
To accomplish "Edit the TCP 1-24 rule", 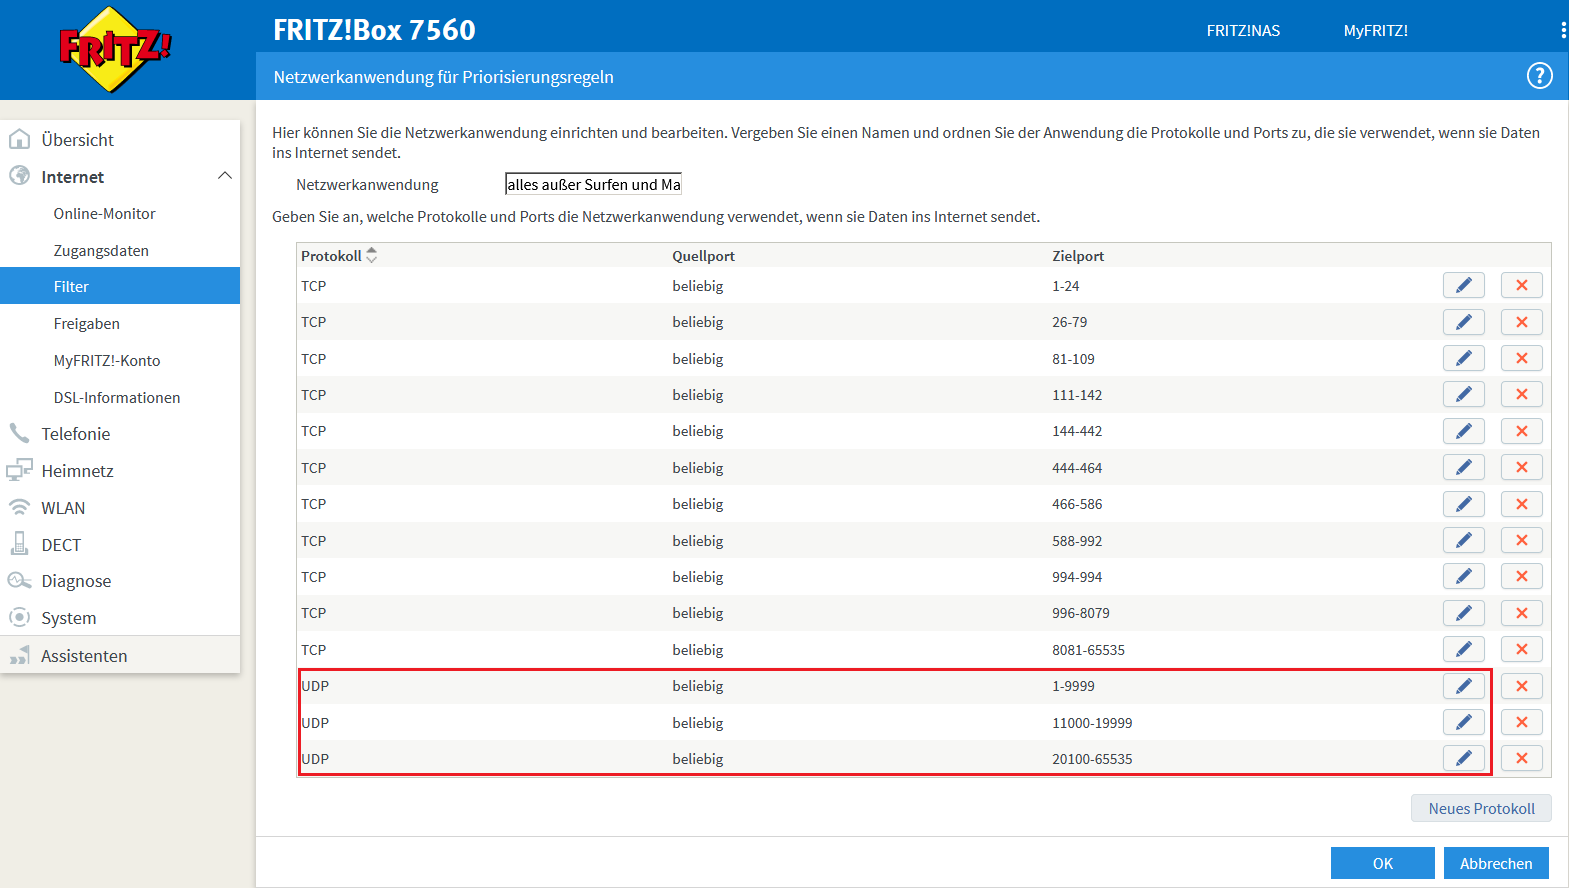I will point(1463,285).
